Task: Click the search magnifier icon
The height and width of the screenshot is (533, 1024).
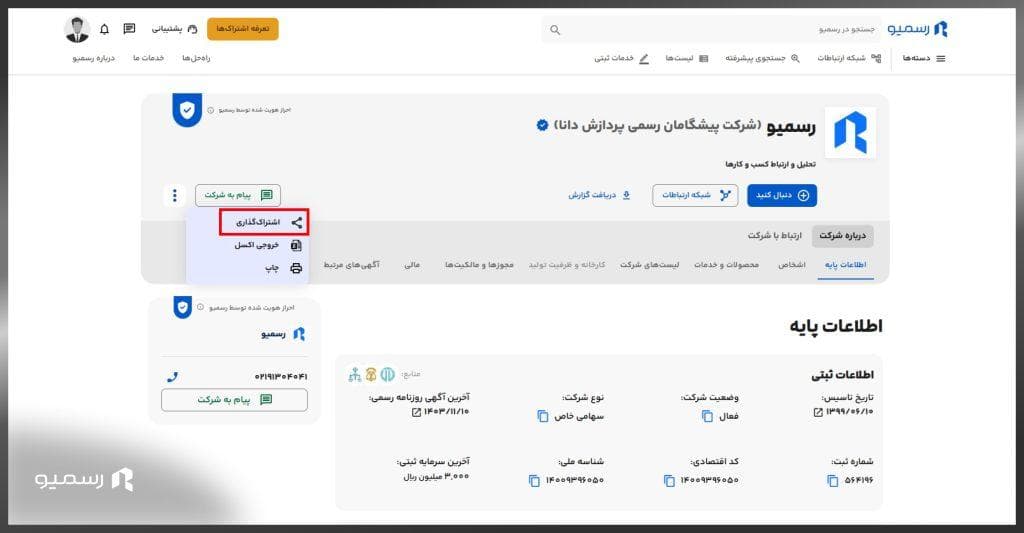Action: point(555,30)
